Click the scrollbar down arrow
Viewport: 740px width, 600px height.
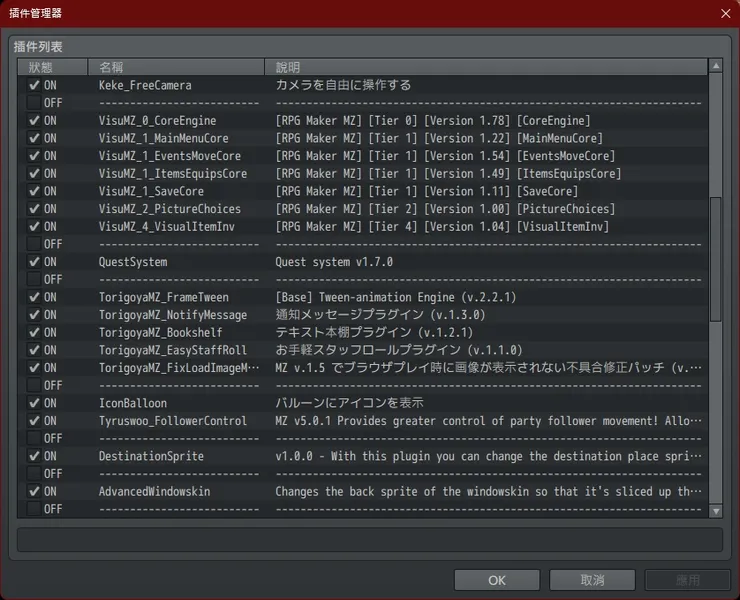716,511
